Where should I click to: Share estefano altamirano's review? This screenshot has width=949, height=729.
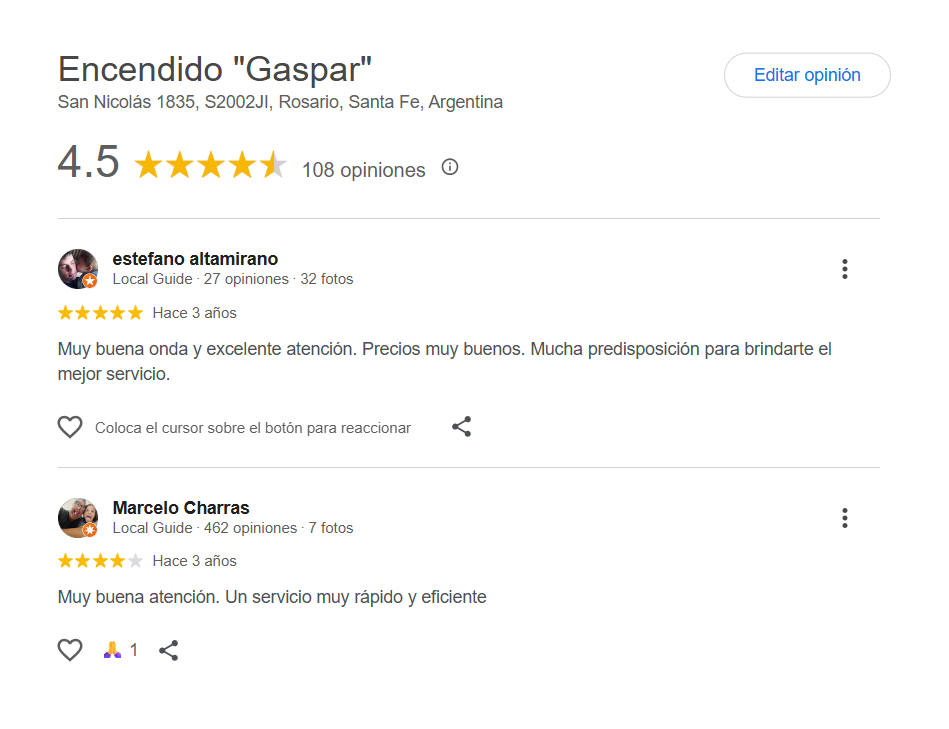click(461, 427)
